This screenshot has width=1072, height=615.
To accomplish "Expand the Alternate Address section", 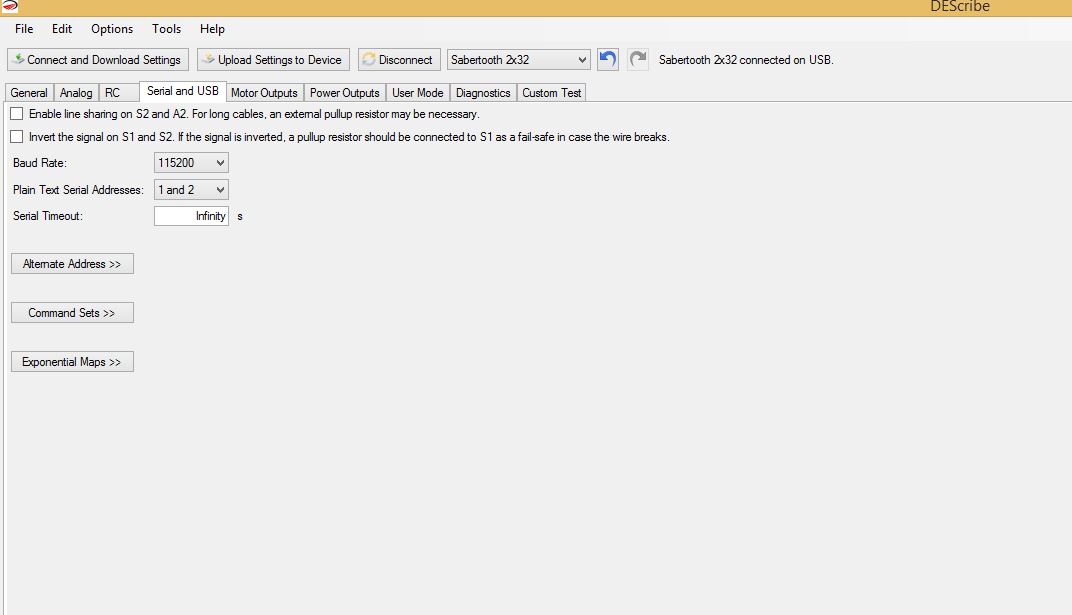I will (x=72, y=264).
